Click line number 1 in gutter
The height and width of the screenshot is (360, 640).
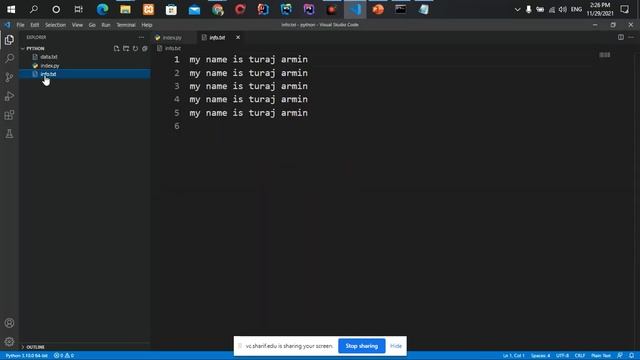point(176,60)
